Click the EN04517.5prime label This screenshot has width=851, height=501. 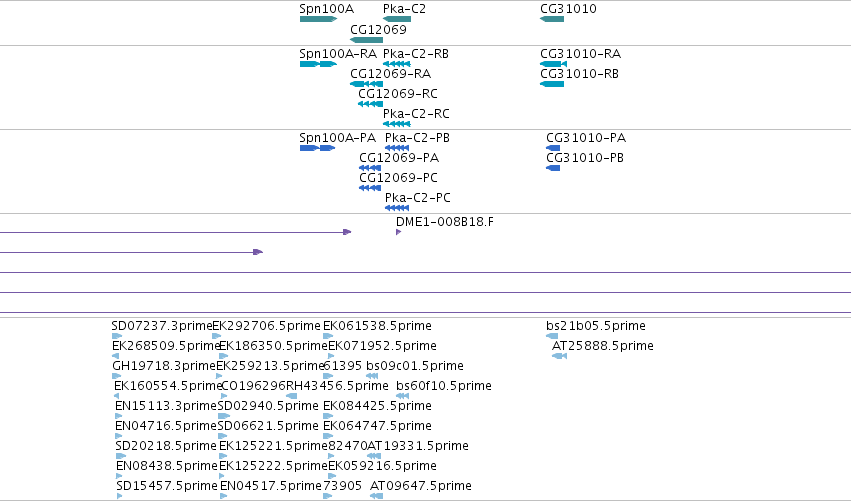coord(271,487)
